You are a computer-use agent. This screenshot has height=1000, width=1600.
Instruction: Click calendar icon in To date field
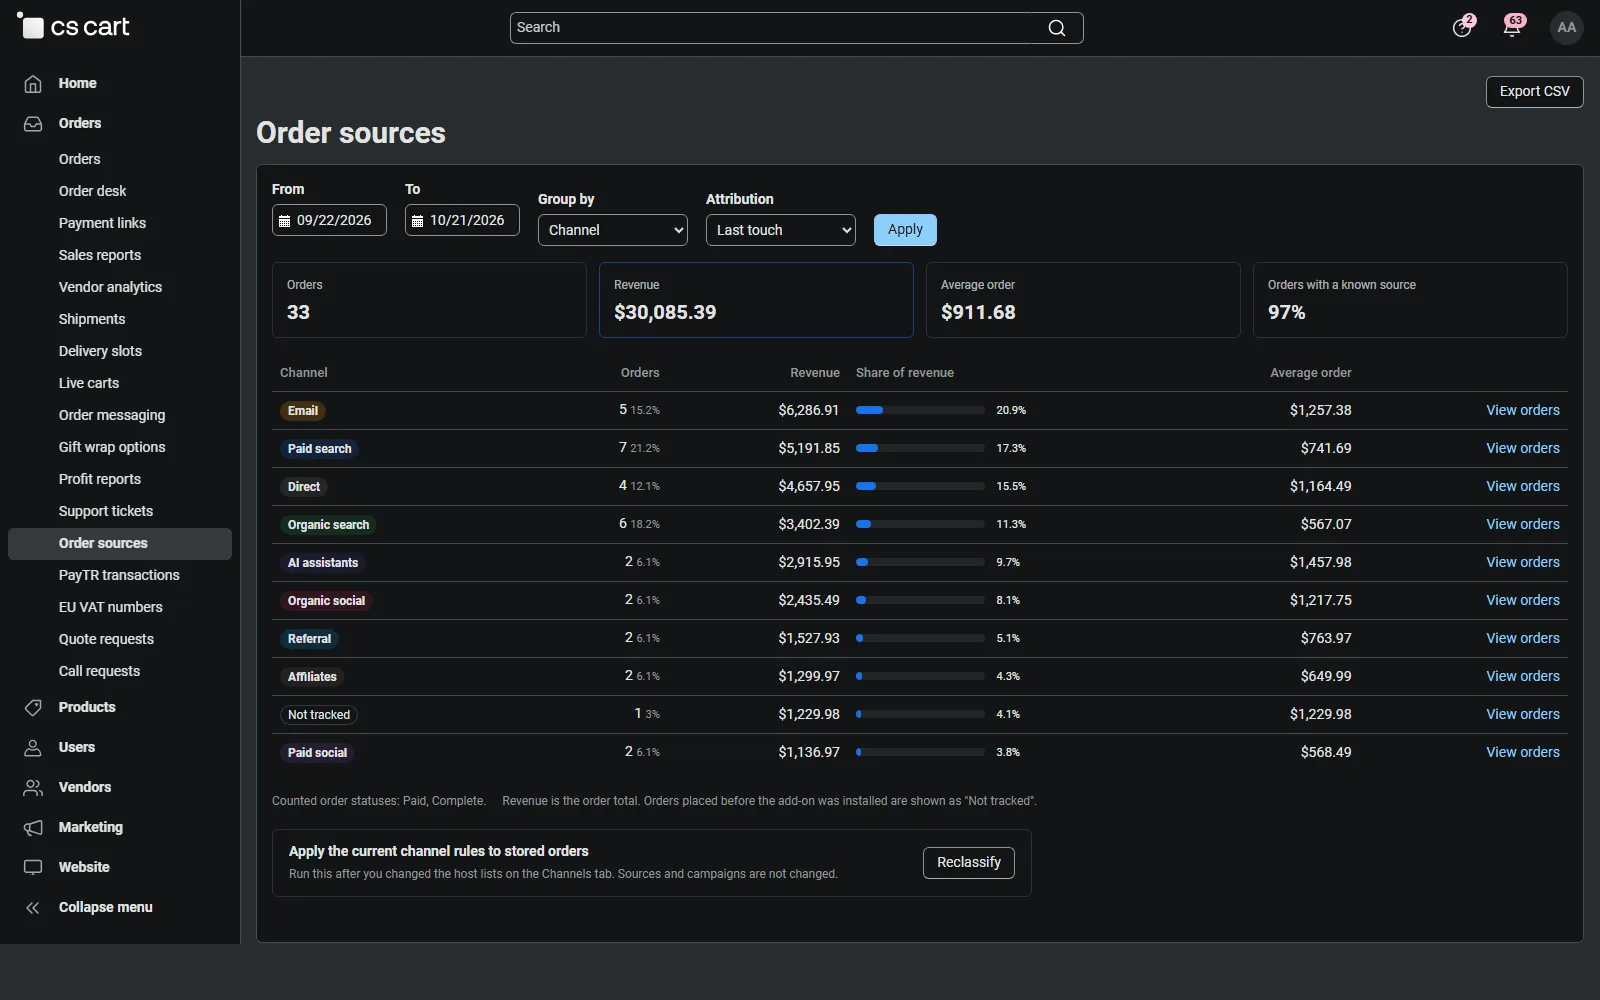pyautogui.click(x=417, y=221)
